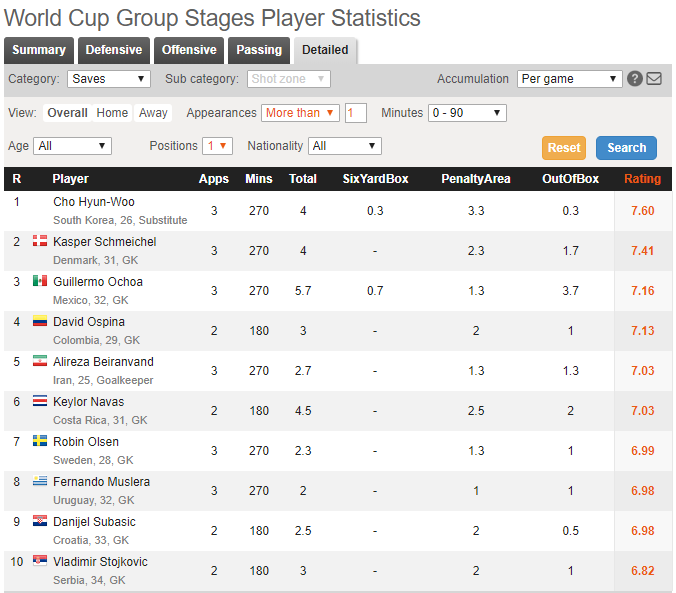This screenshot has height=593, width=676.
Task: Click Colombia flag beside David Ospina
Action: (x=40, y=321)
